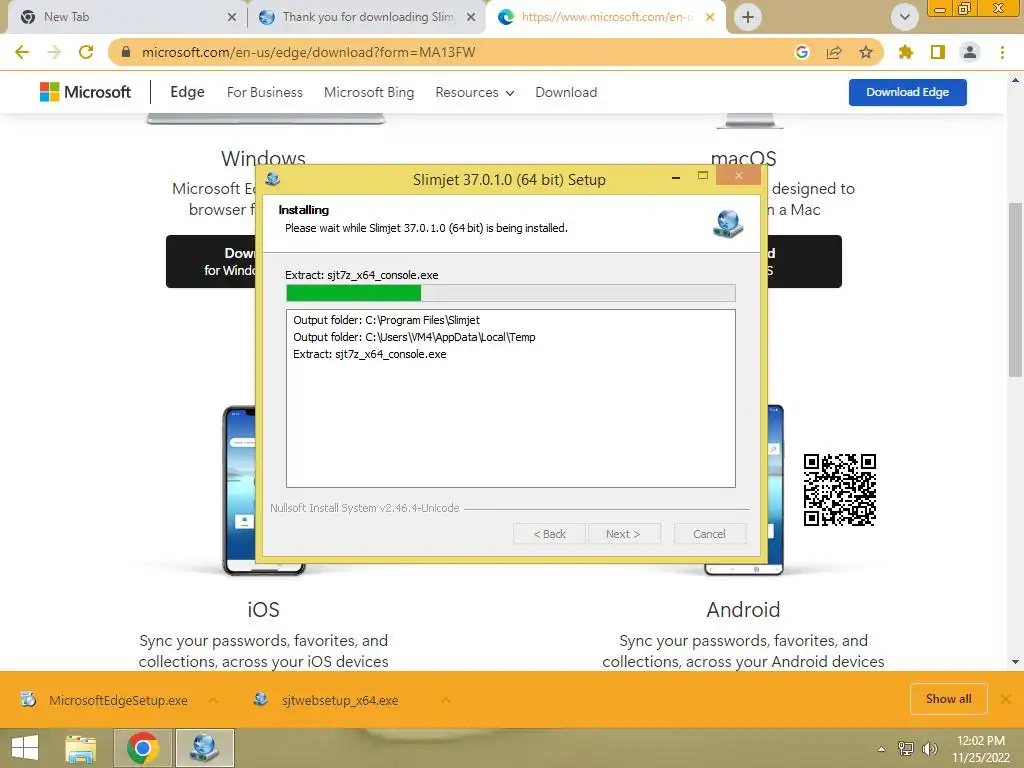Click the Extract: sjt7z_x64_console.exe log line
This screenshot has width=1024, height=768.
pyautogui.click(x=370, y=354)
